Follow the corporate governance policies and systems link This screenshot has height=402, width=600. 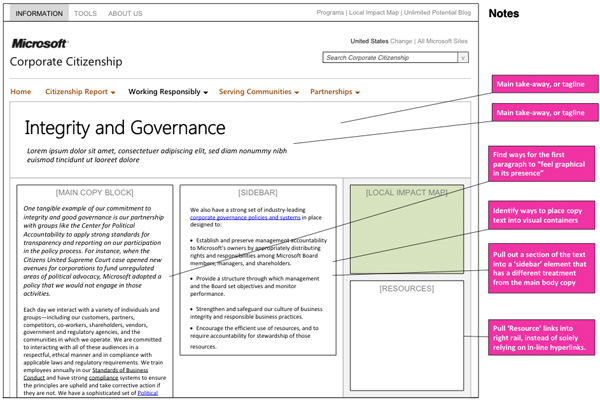pos(245,218)
